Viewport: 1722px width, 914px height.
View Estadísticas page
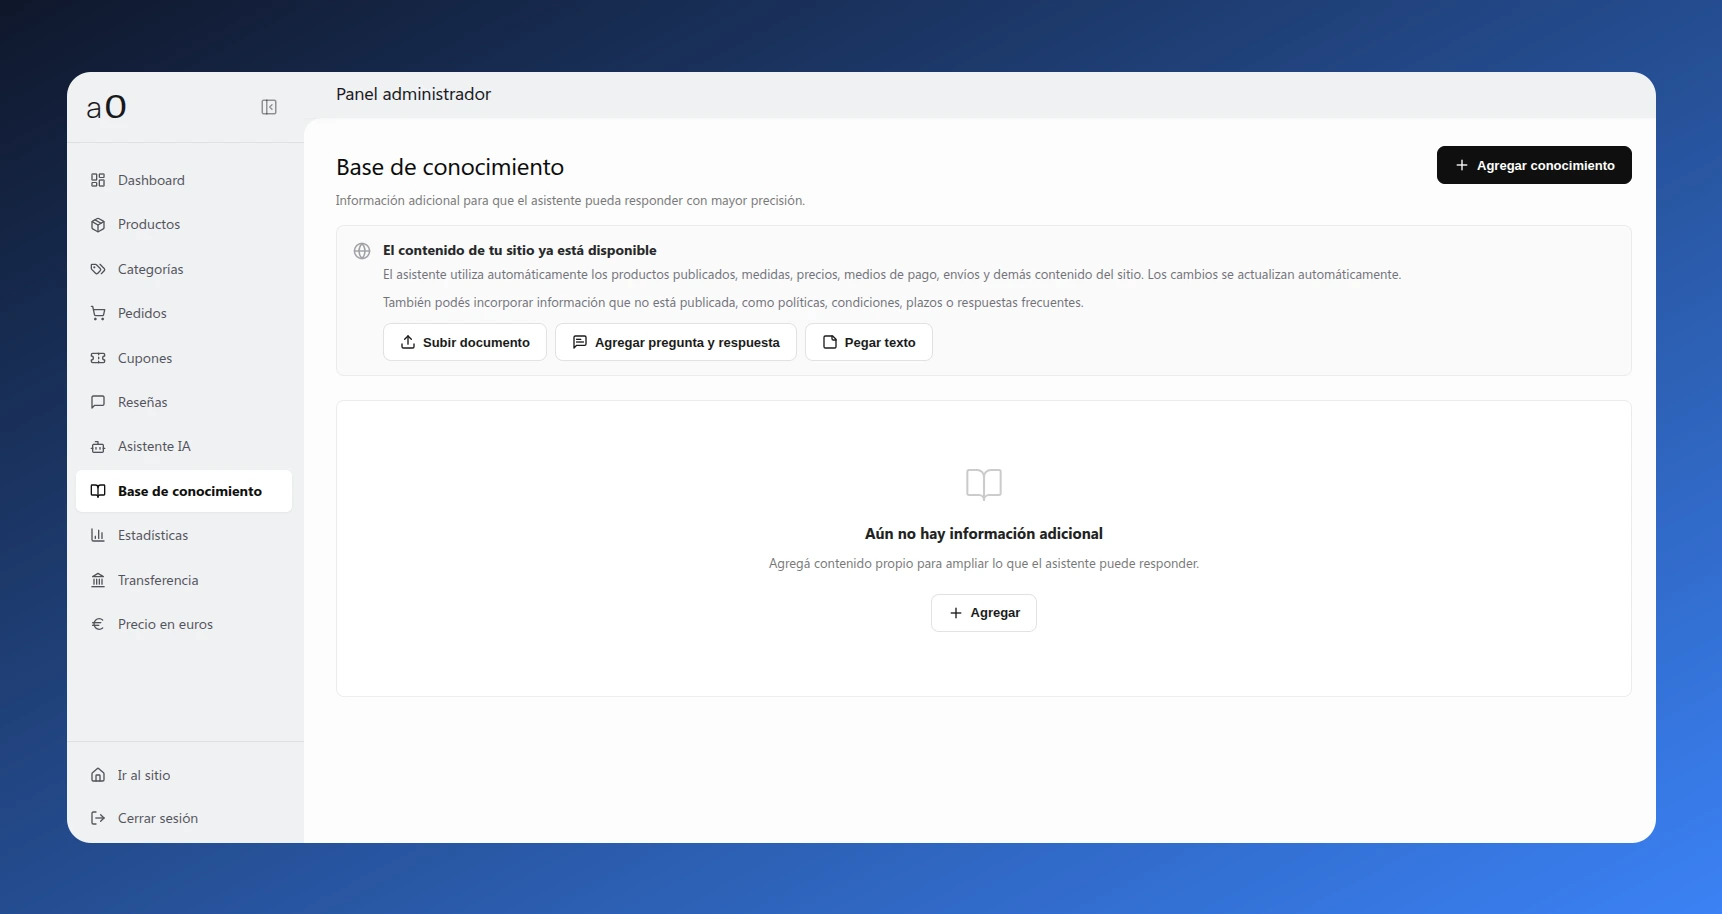pos(184,535)
